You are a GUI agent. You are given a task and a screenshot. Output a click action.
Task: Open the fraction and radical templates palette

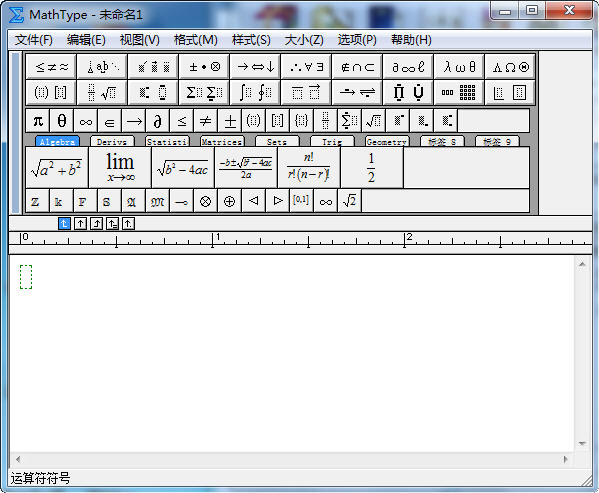tap(102, 92)
